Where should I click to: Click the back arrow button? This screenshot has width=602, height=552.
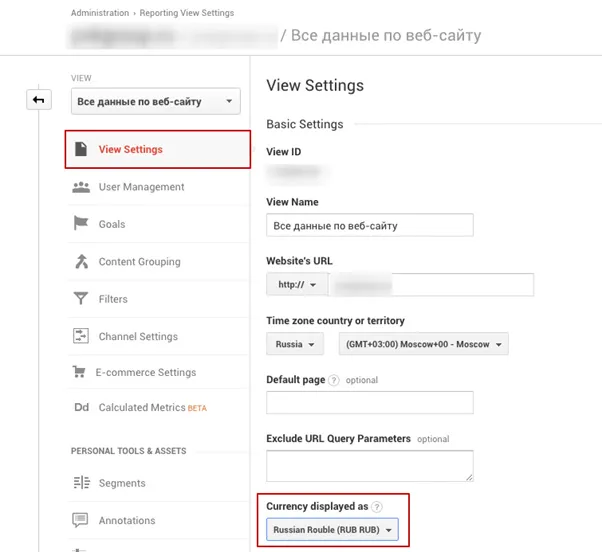pos(39,100)
